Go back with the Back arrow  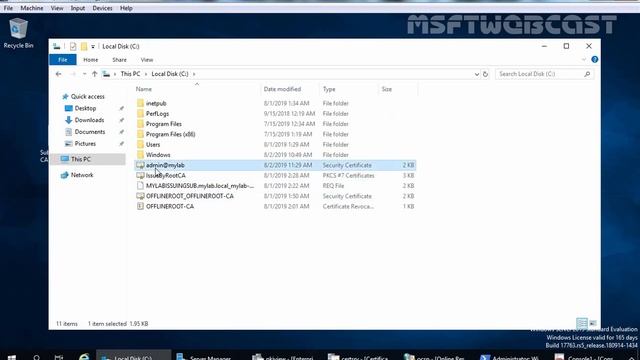click(x=59, y=74)
